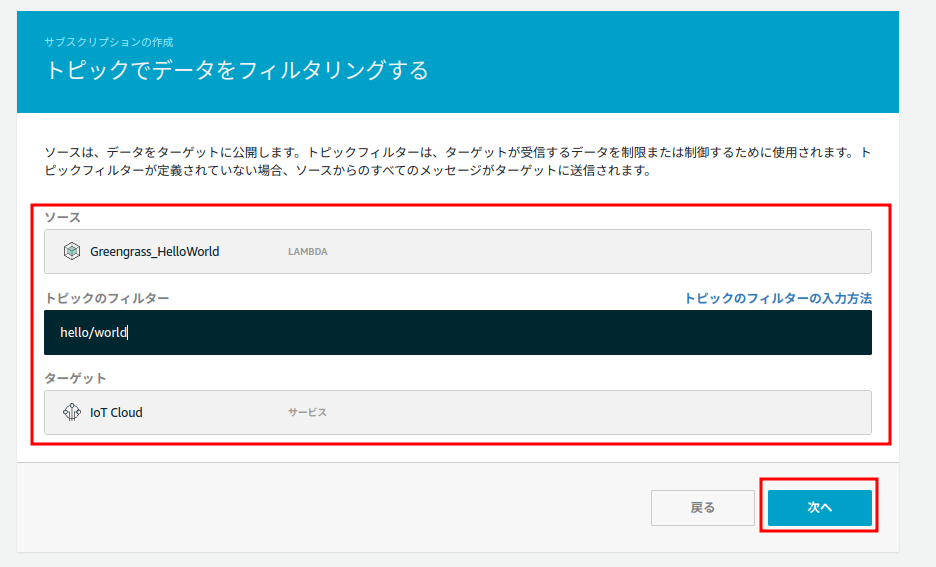The height and width of the screenshot is (567, 936).
Task: Click the LAMBDA type label
Action: click(308, 252)
